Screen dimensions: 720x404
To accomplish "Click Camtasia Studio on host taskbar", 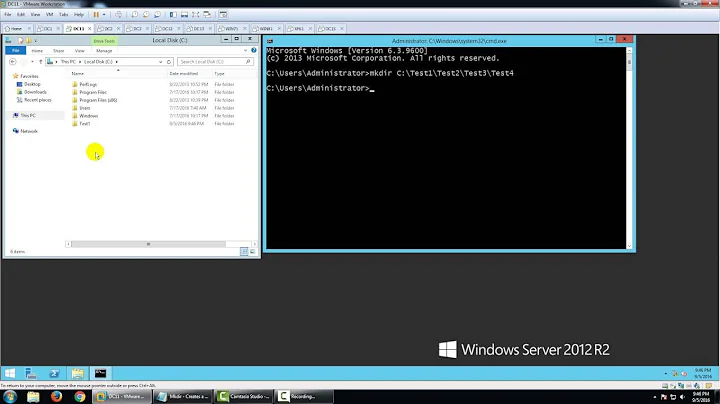I will [x=244, y=396].
